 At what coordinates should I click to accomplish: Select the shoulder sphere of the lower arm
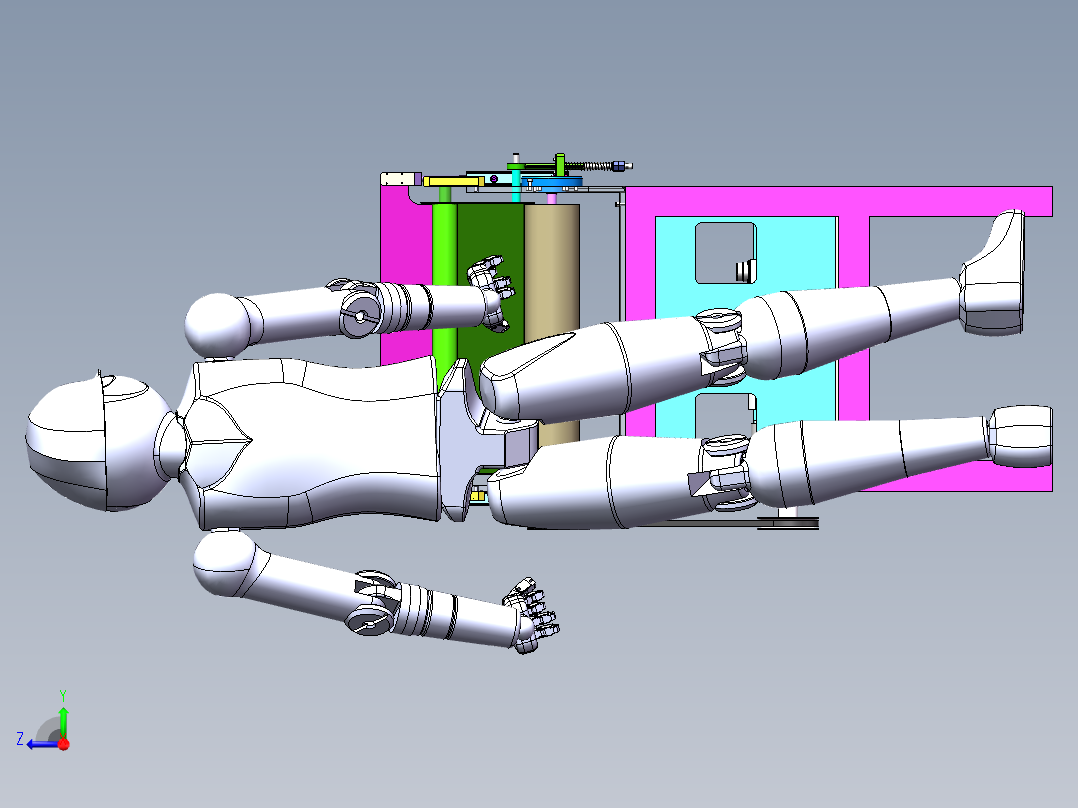coord(224,563)
